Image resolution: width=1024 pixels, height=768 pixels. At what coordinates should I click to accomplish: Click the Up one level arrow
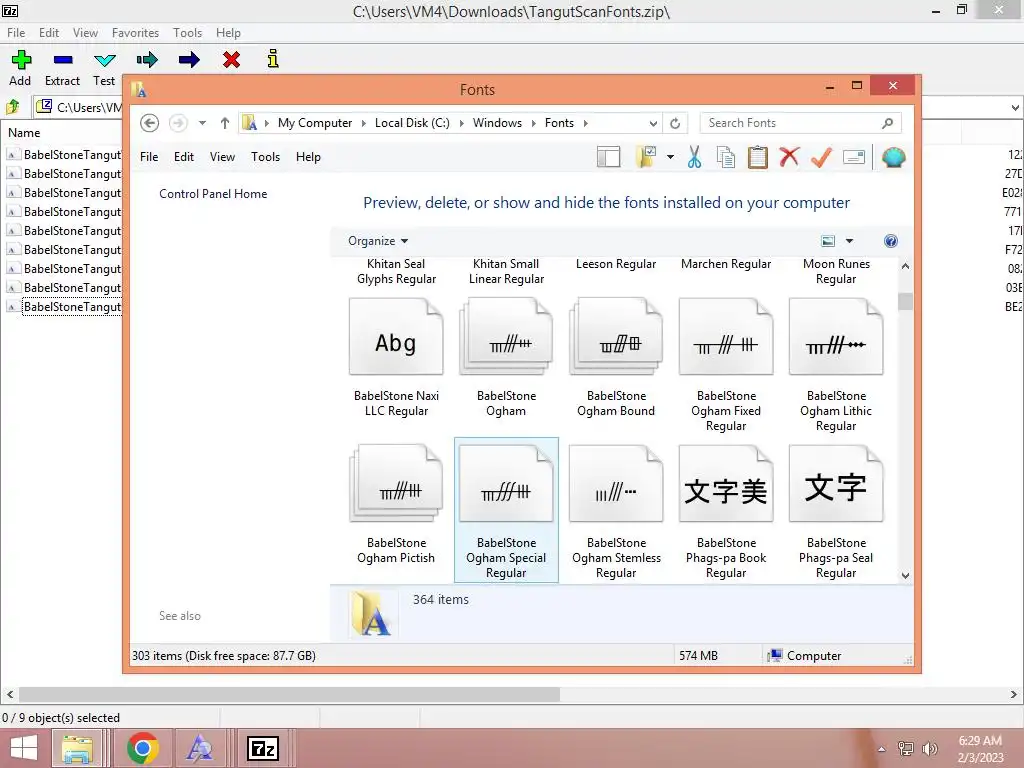coord(225,123)
